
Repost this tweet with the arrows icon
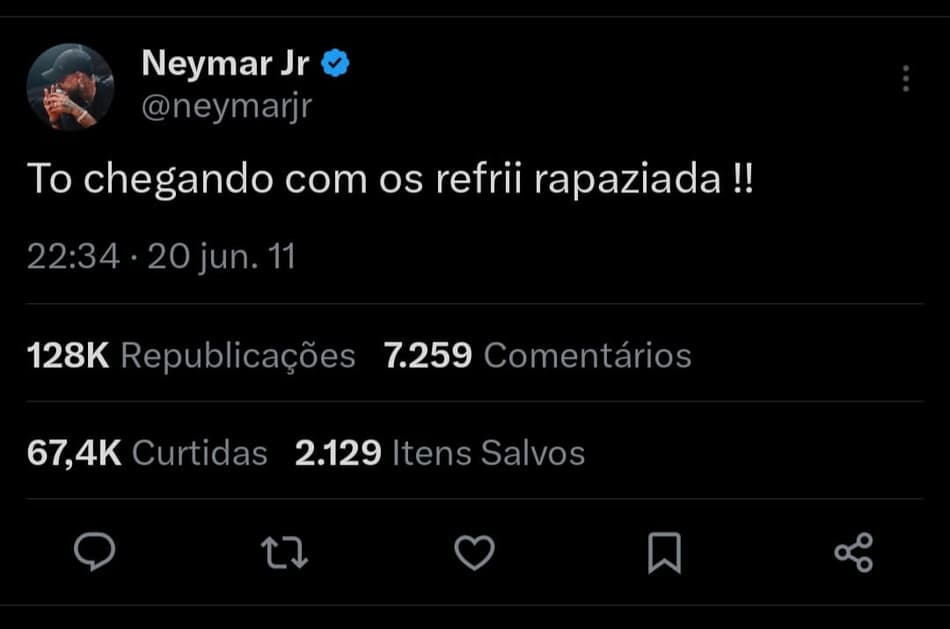coord(284,552)
